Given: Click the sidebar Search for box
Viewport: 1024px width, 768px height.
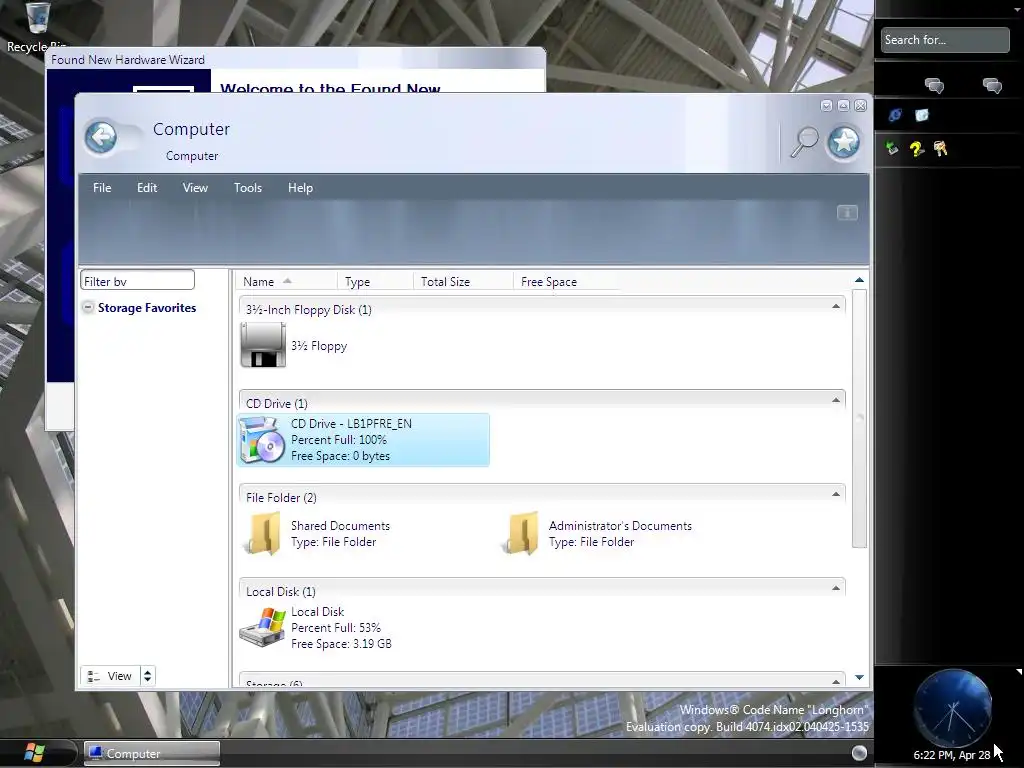Looking at the screenshot, I should (x=945, y=40).
